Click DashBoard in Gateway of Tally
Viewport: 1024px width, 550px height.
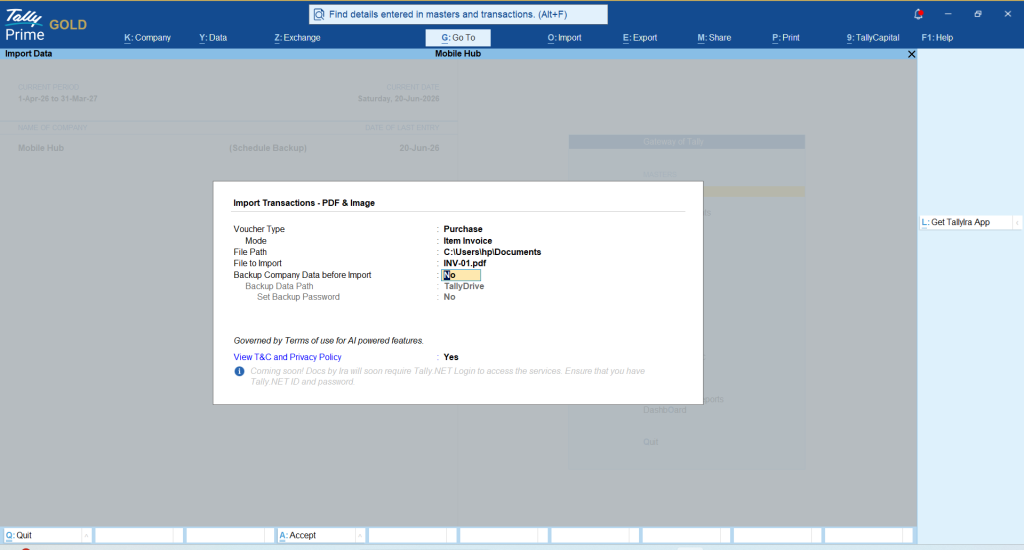(664, 410)
